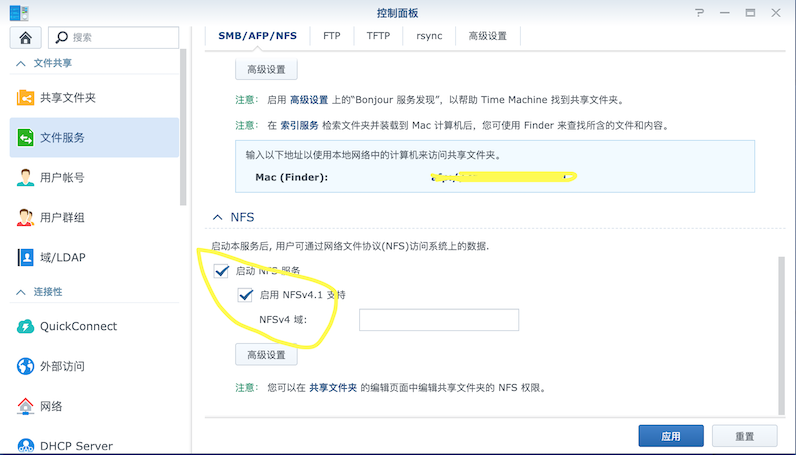
Task: Maximize the 控制面板 window
Action: pyautogui.click(x=750, y=13)
